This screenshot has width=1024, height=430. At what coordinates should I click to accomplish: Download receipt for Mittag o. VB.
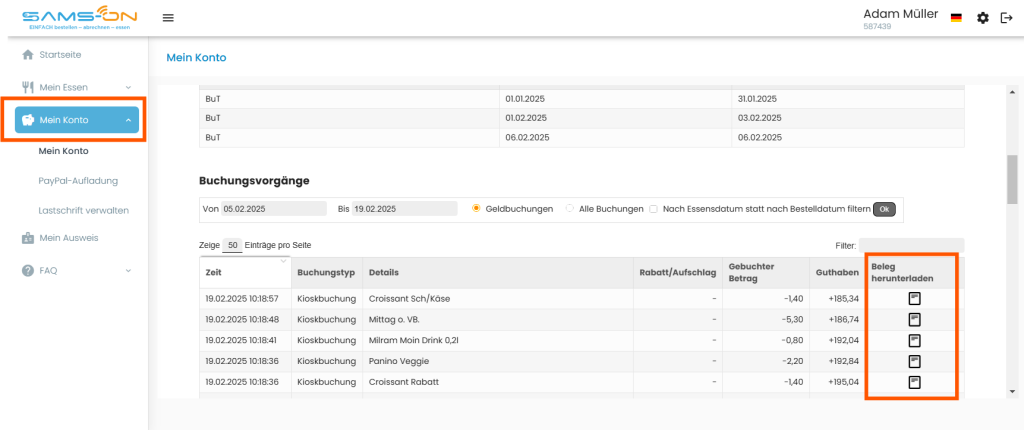[x=915, y=320]
